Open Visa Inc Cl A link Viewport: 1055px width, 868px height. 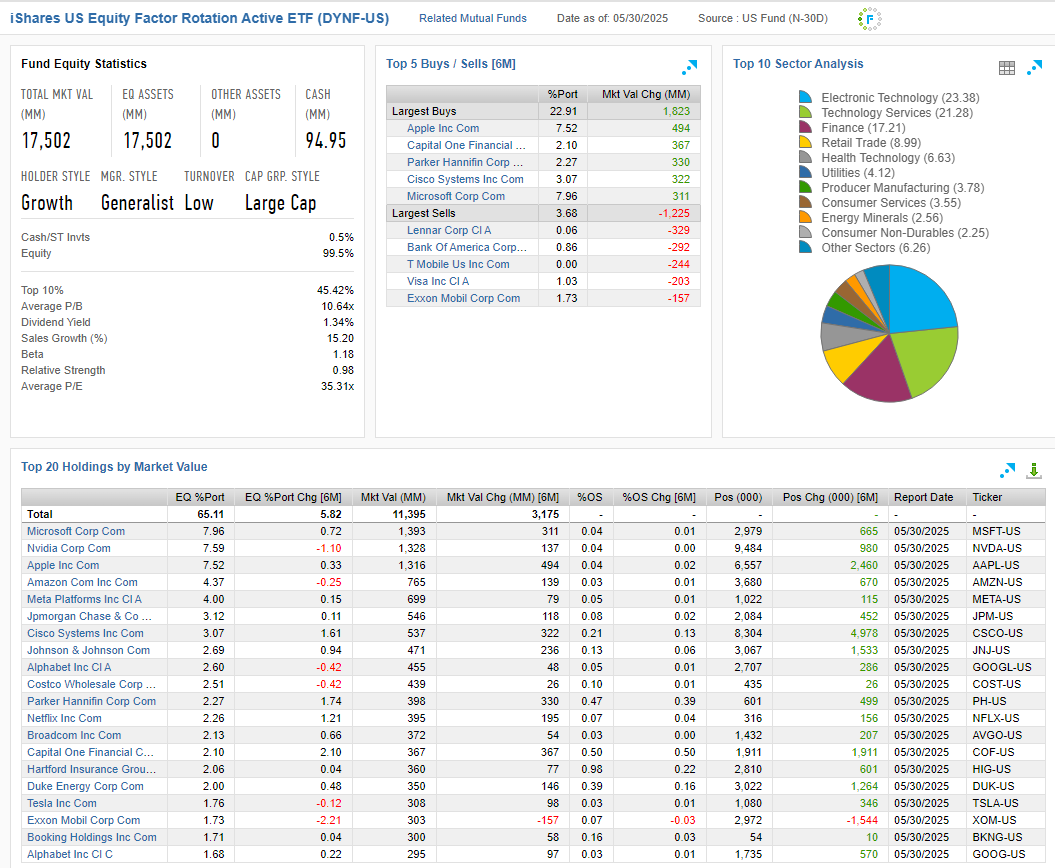pyautogui.click(x=438, y=281)
